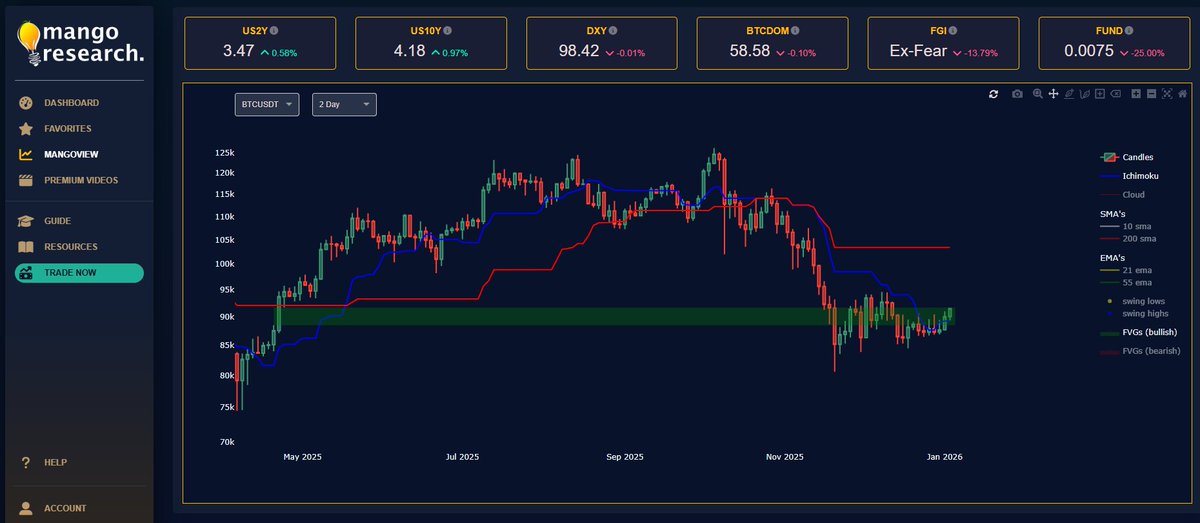Screen dimensions: 1200x523
Task: Toggle 200 sma in legend
Action: pos(1127,239)
